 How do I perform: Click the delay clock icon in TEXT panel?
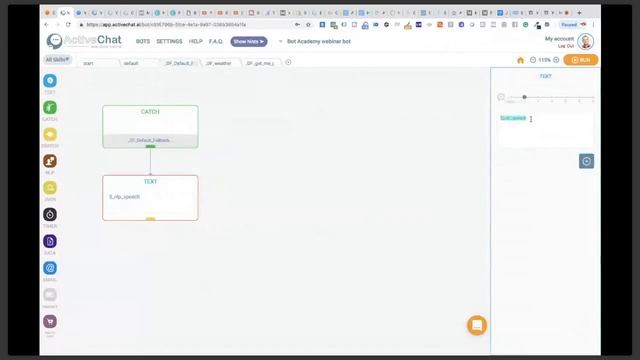501,97
